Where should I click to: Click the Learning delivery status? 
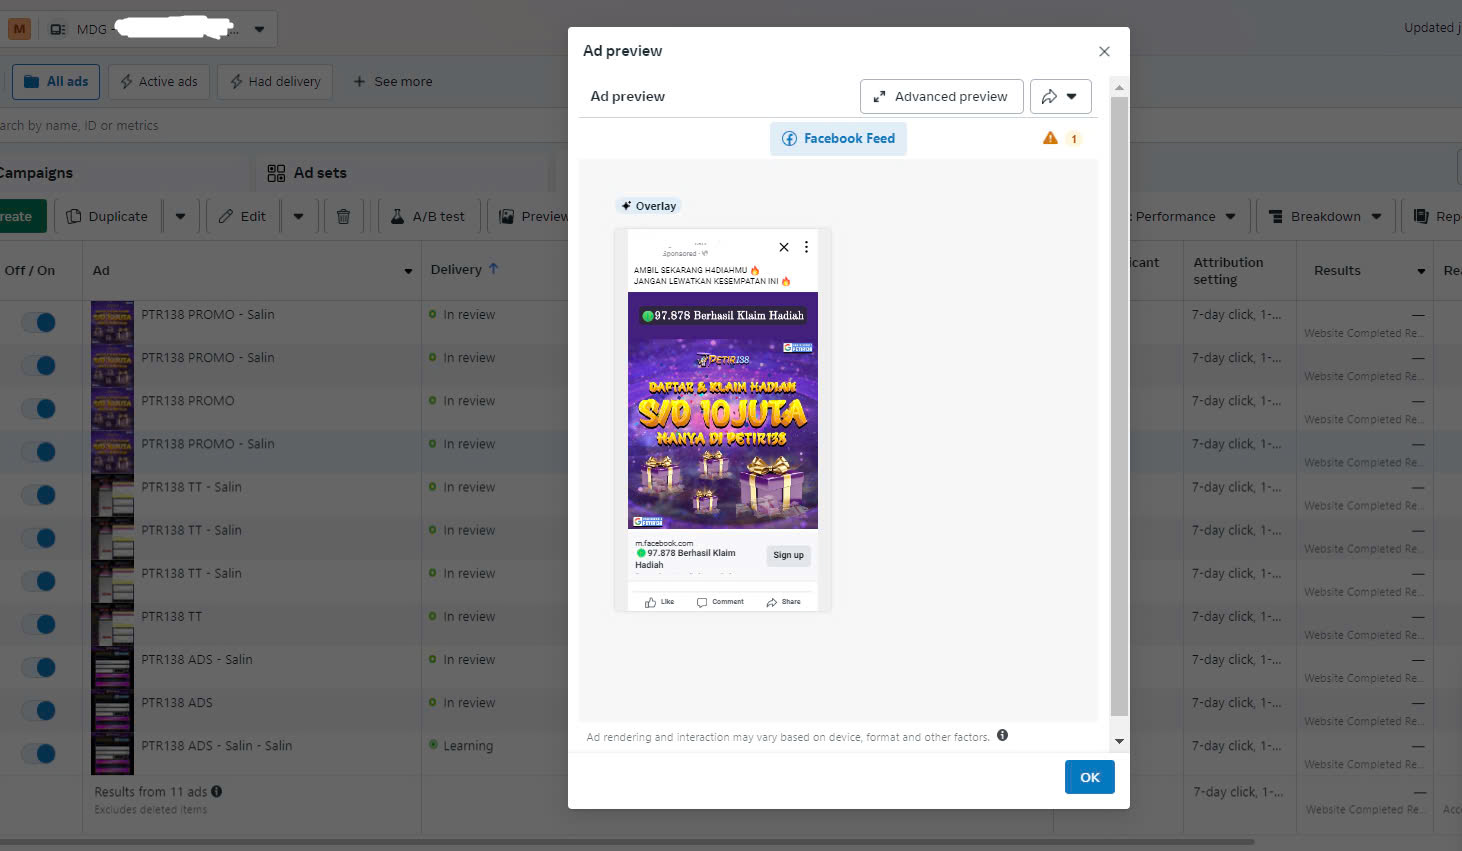468,746
